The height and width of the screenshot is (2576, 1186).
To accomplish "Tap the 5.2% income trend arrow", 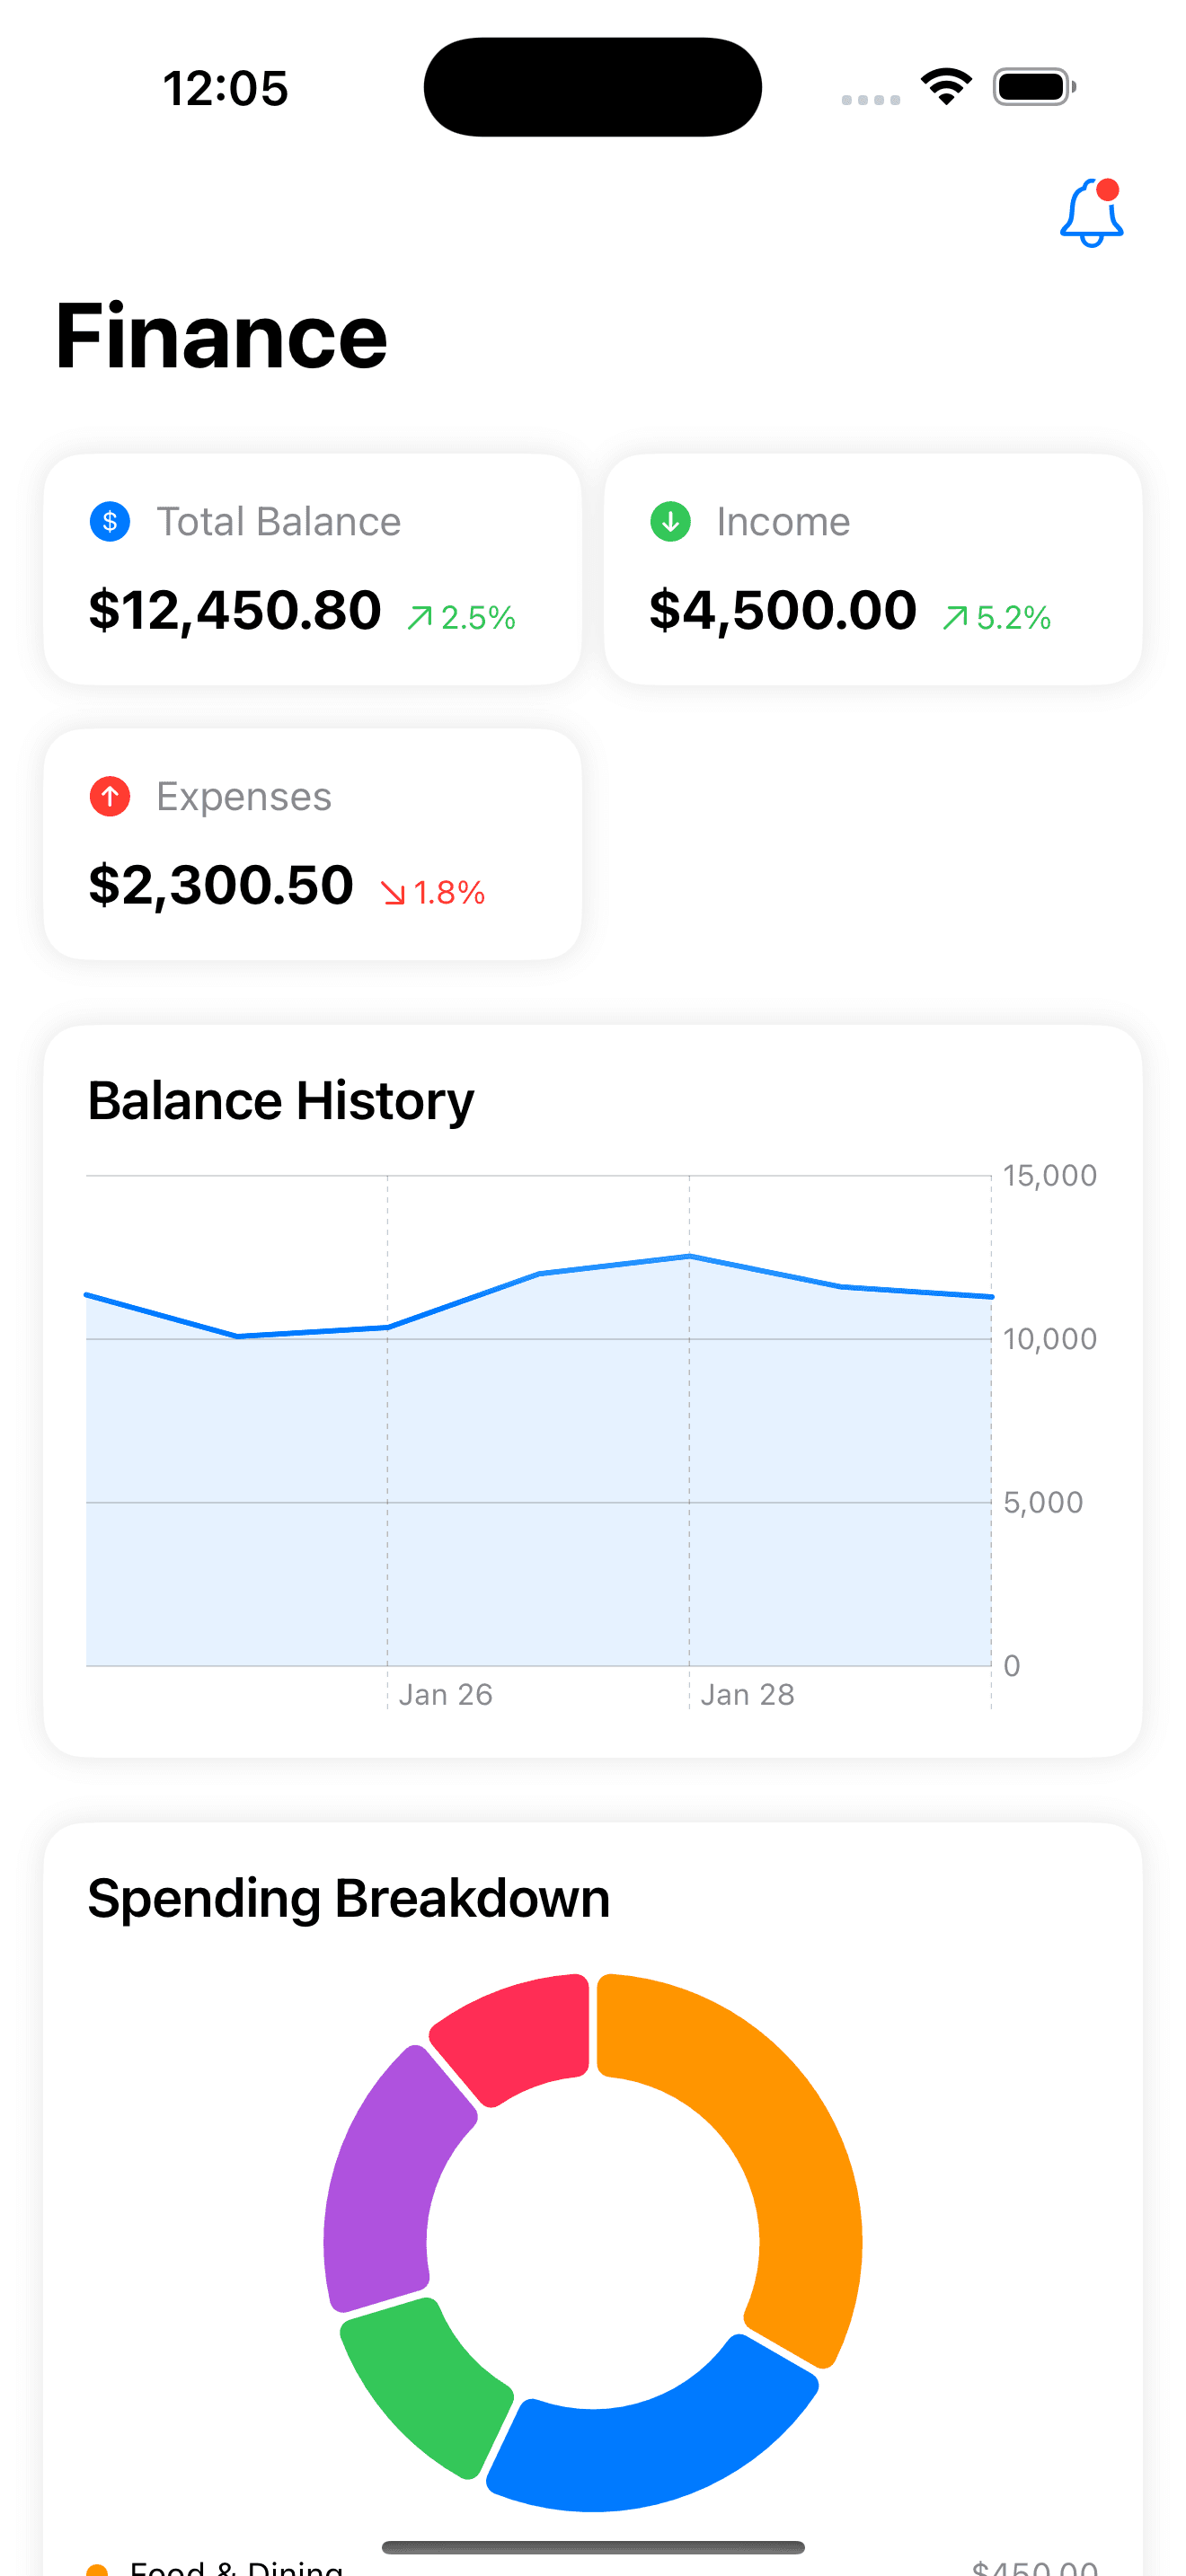I will coord(954,618).
